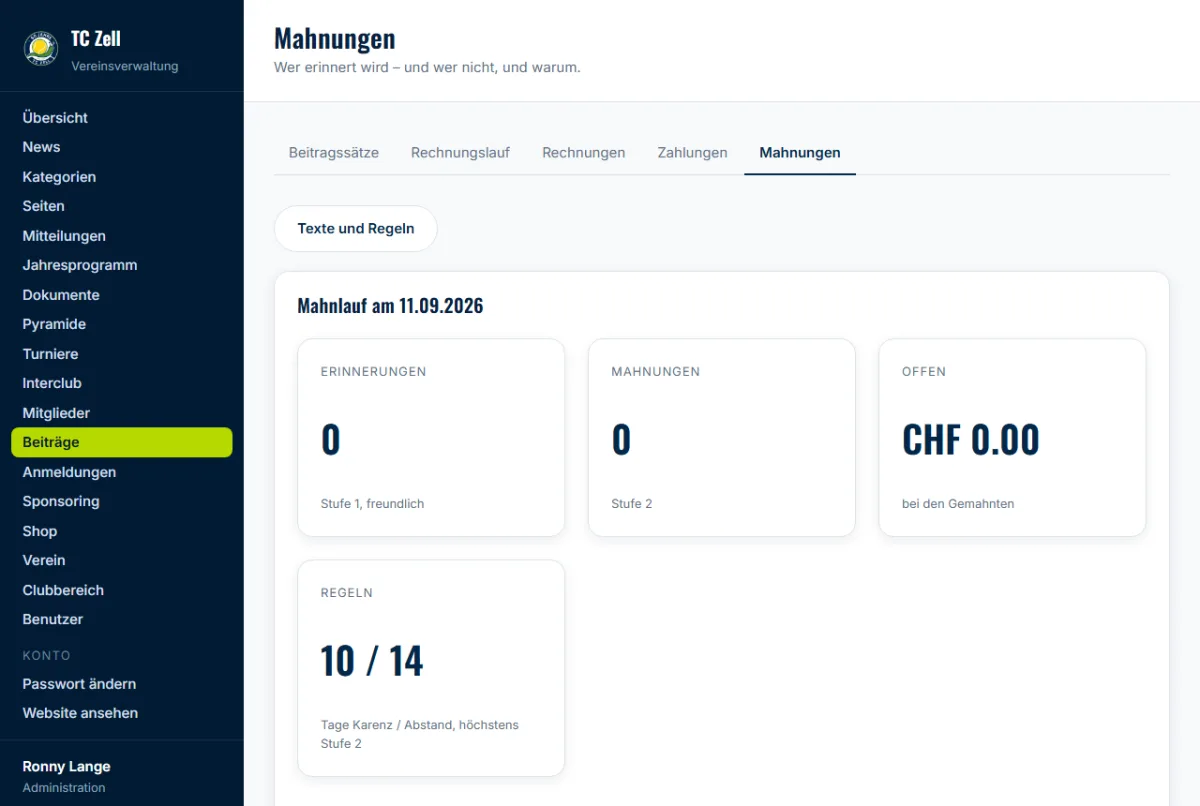Open Übersicht in the sidebar
Viewport: 1200px width, 806px height.
click(x=121, y=117)
